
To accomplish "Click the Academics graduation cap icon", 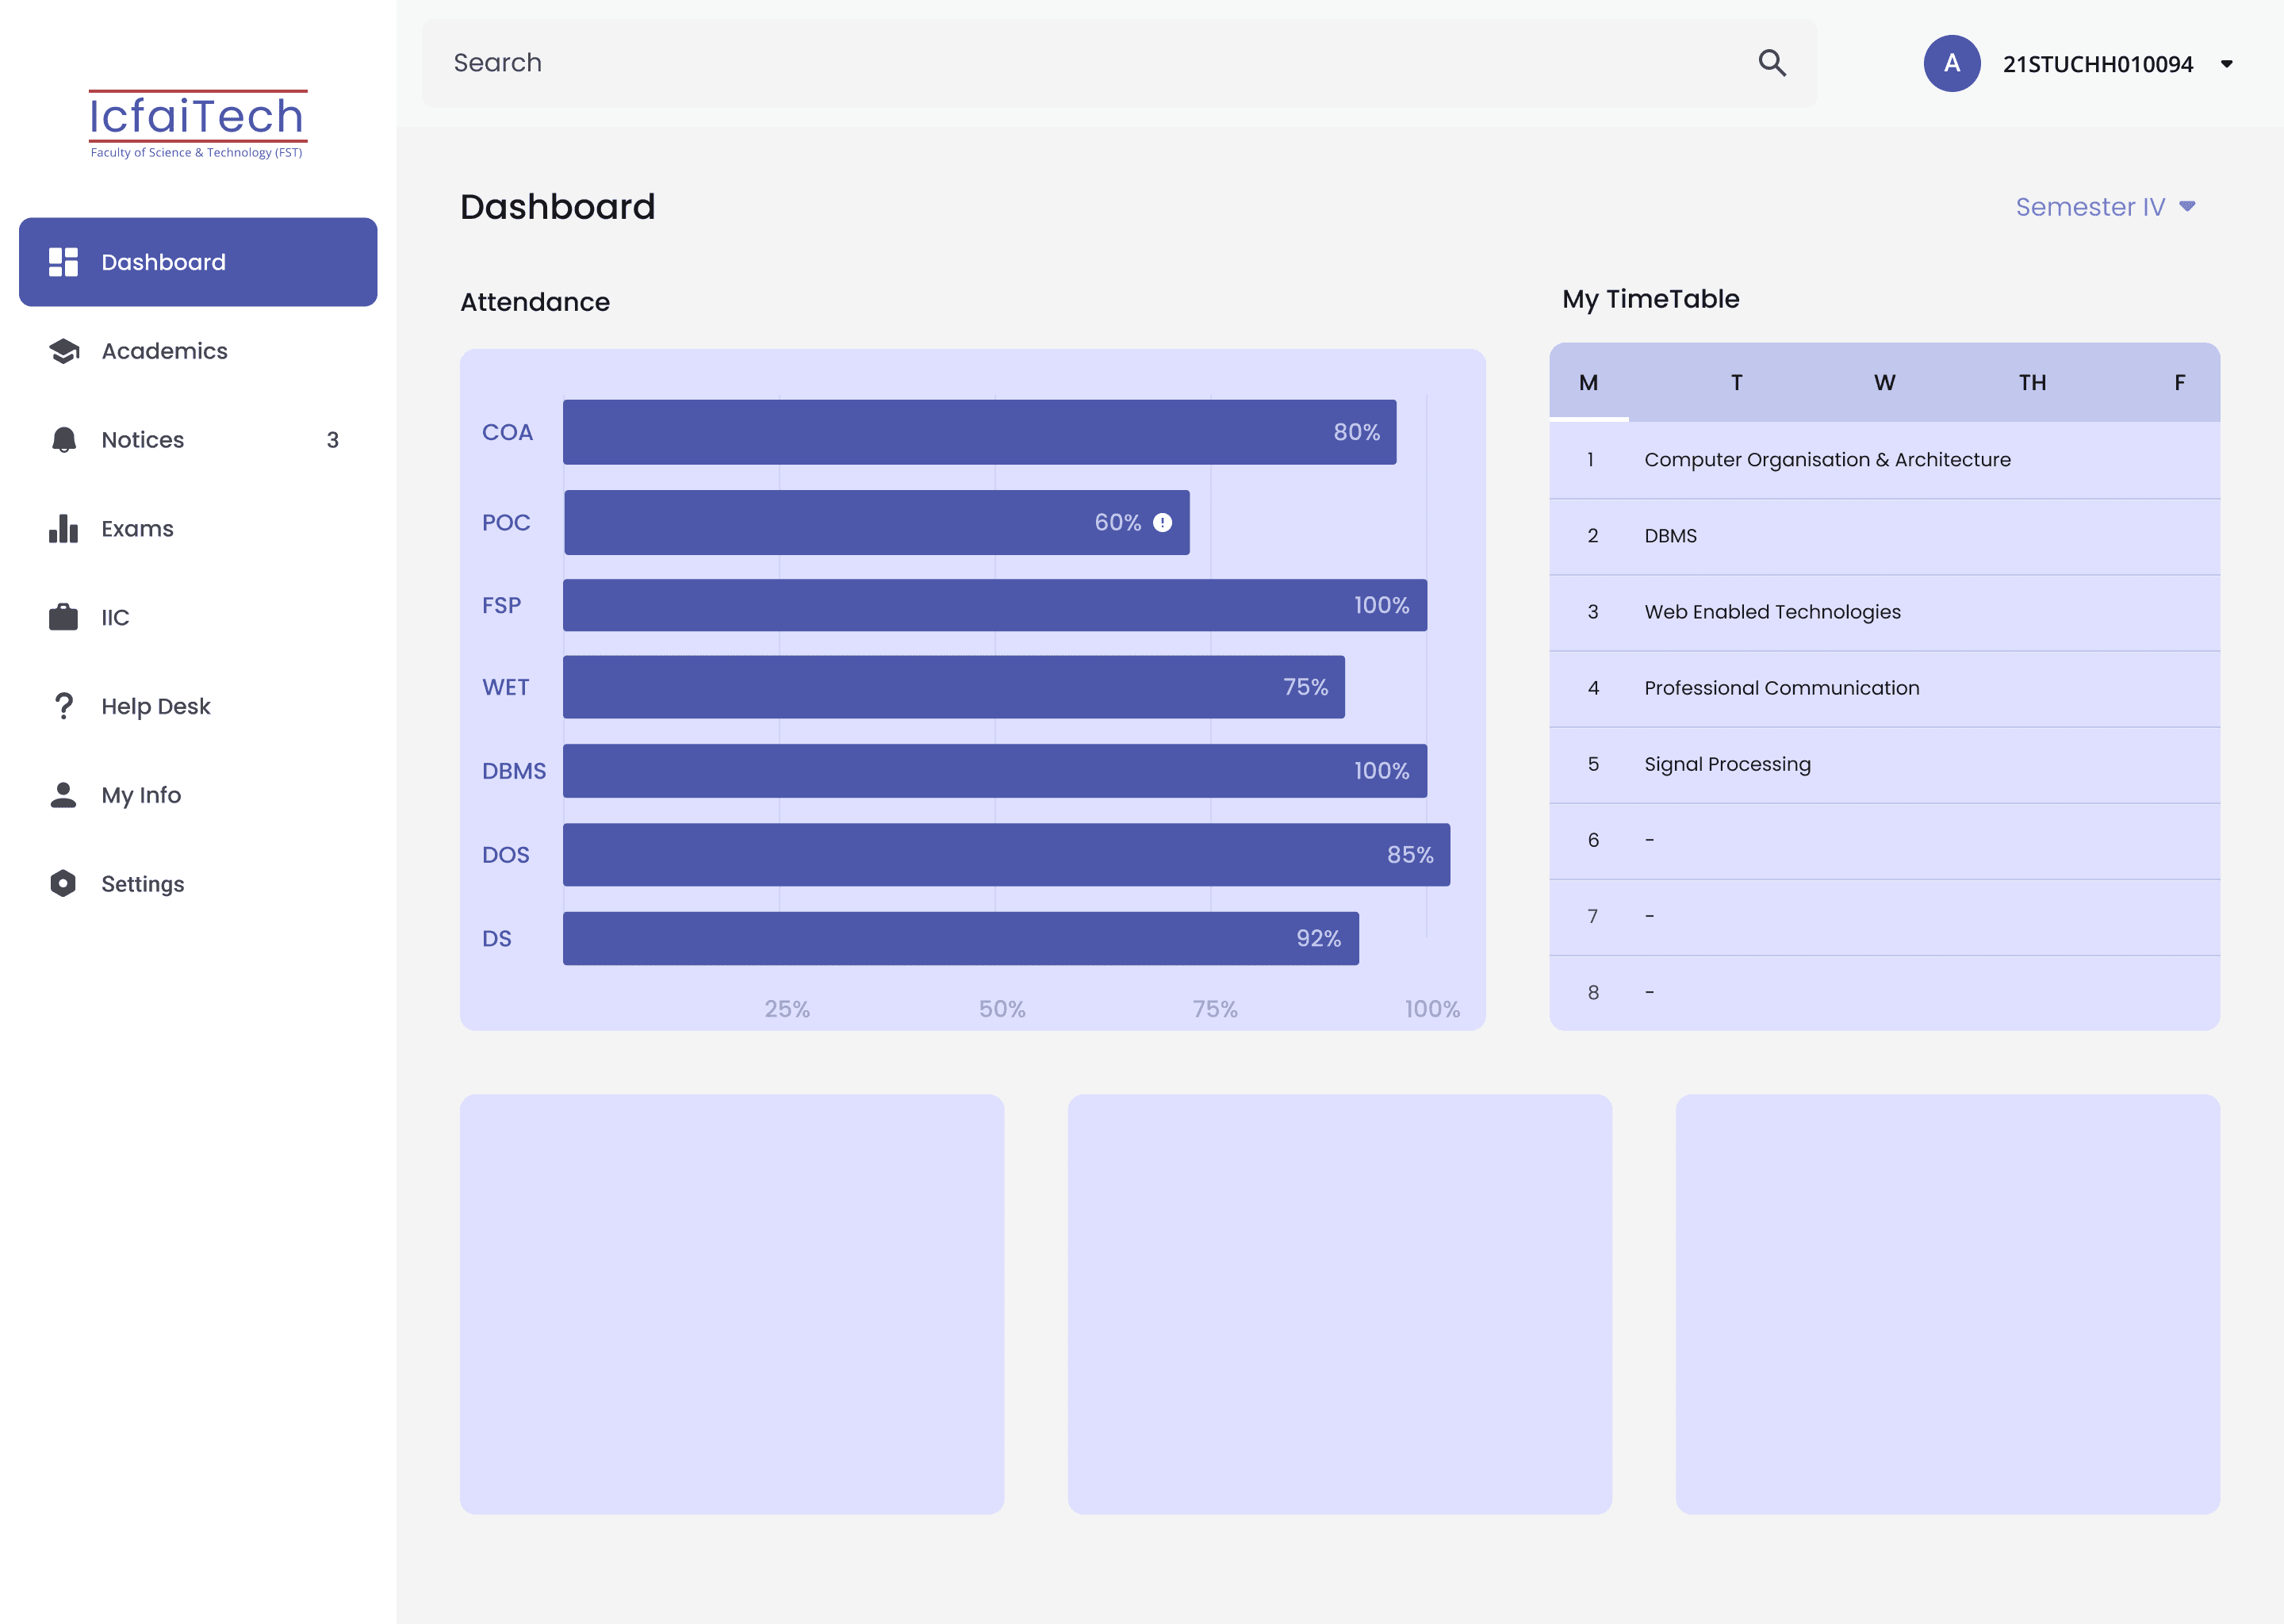I will (x=64, y=351).
